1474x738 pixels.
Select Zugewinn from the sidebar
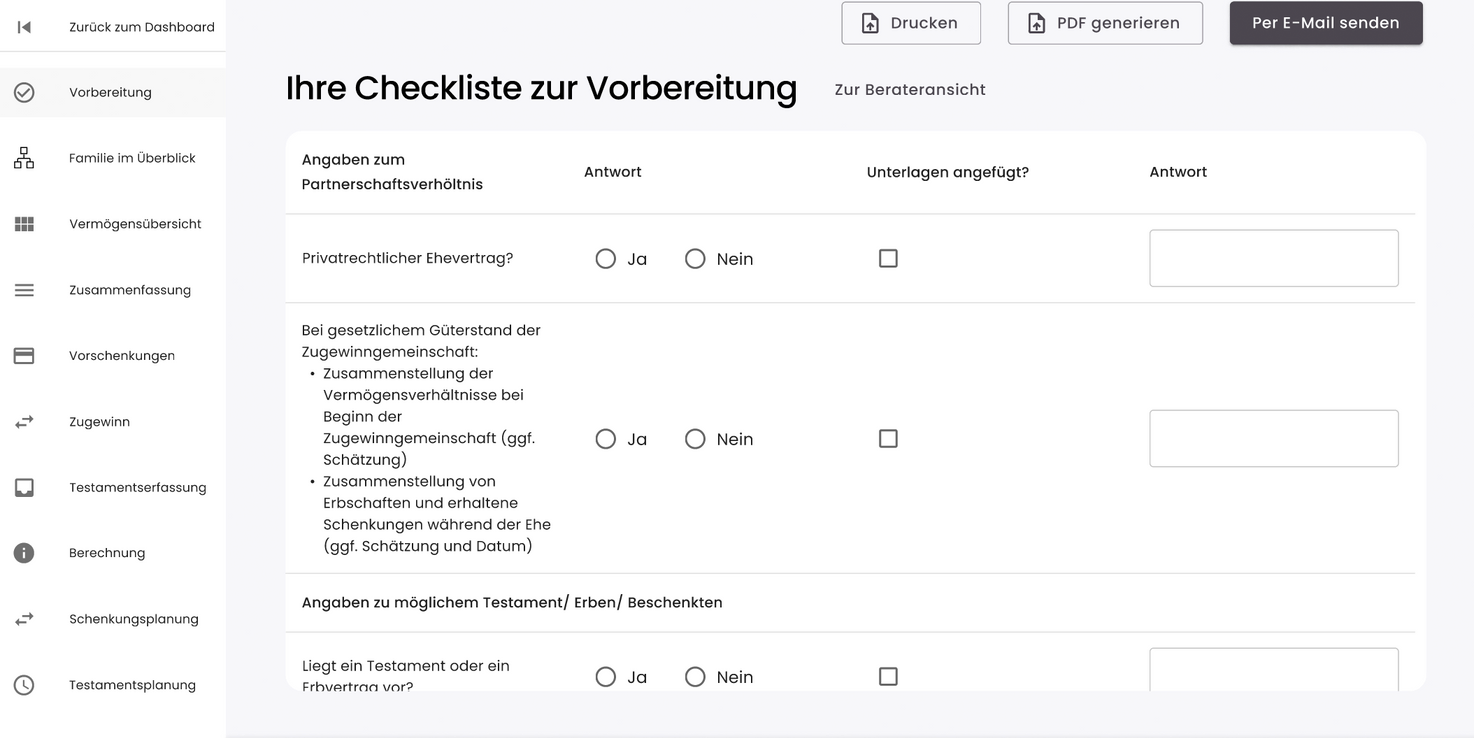(x=113, y=422)
